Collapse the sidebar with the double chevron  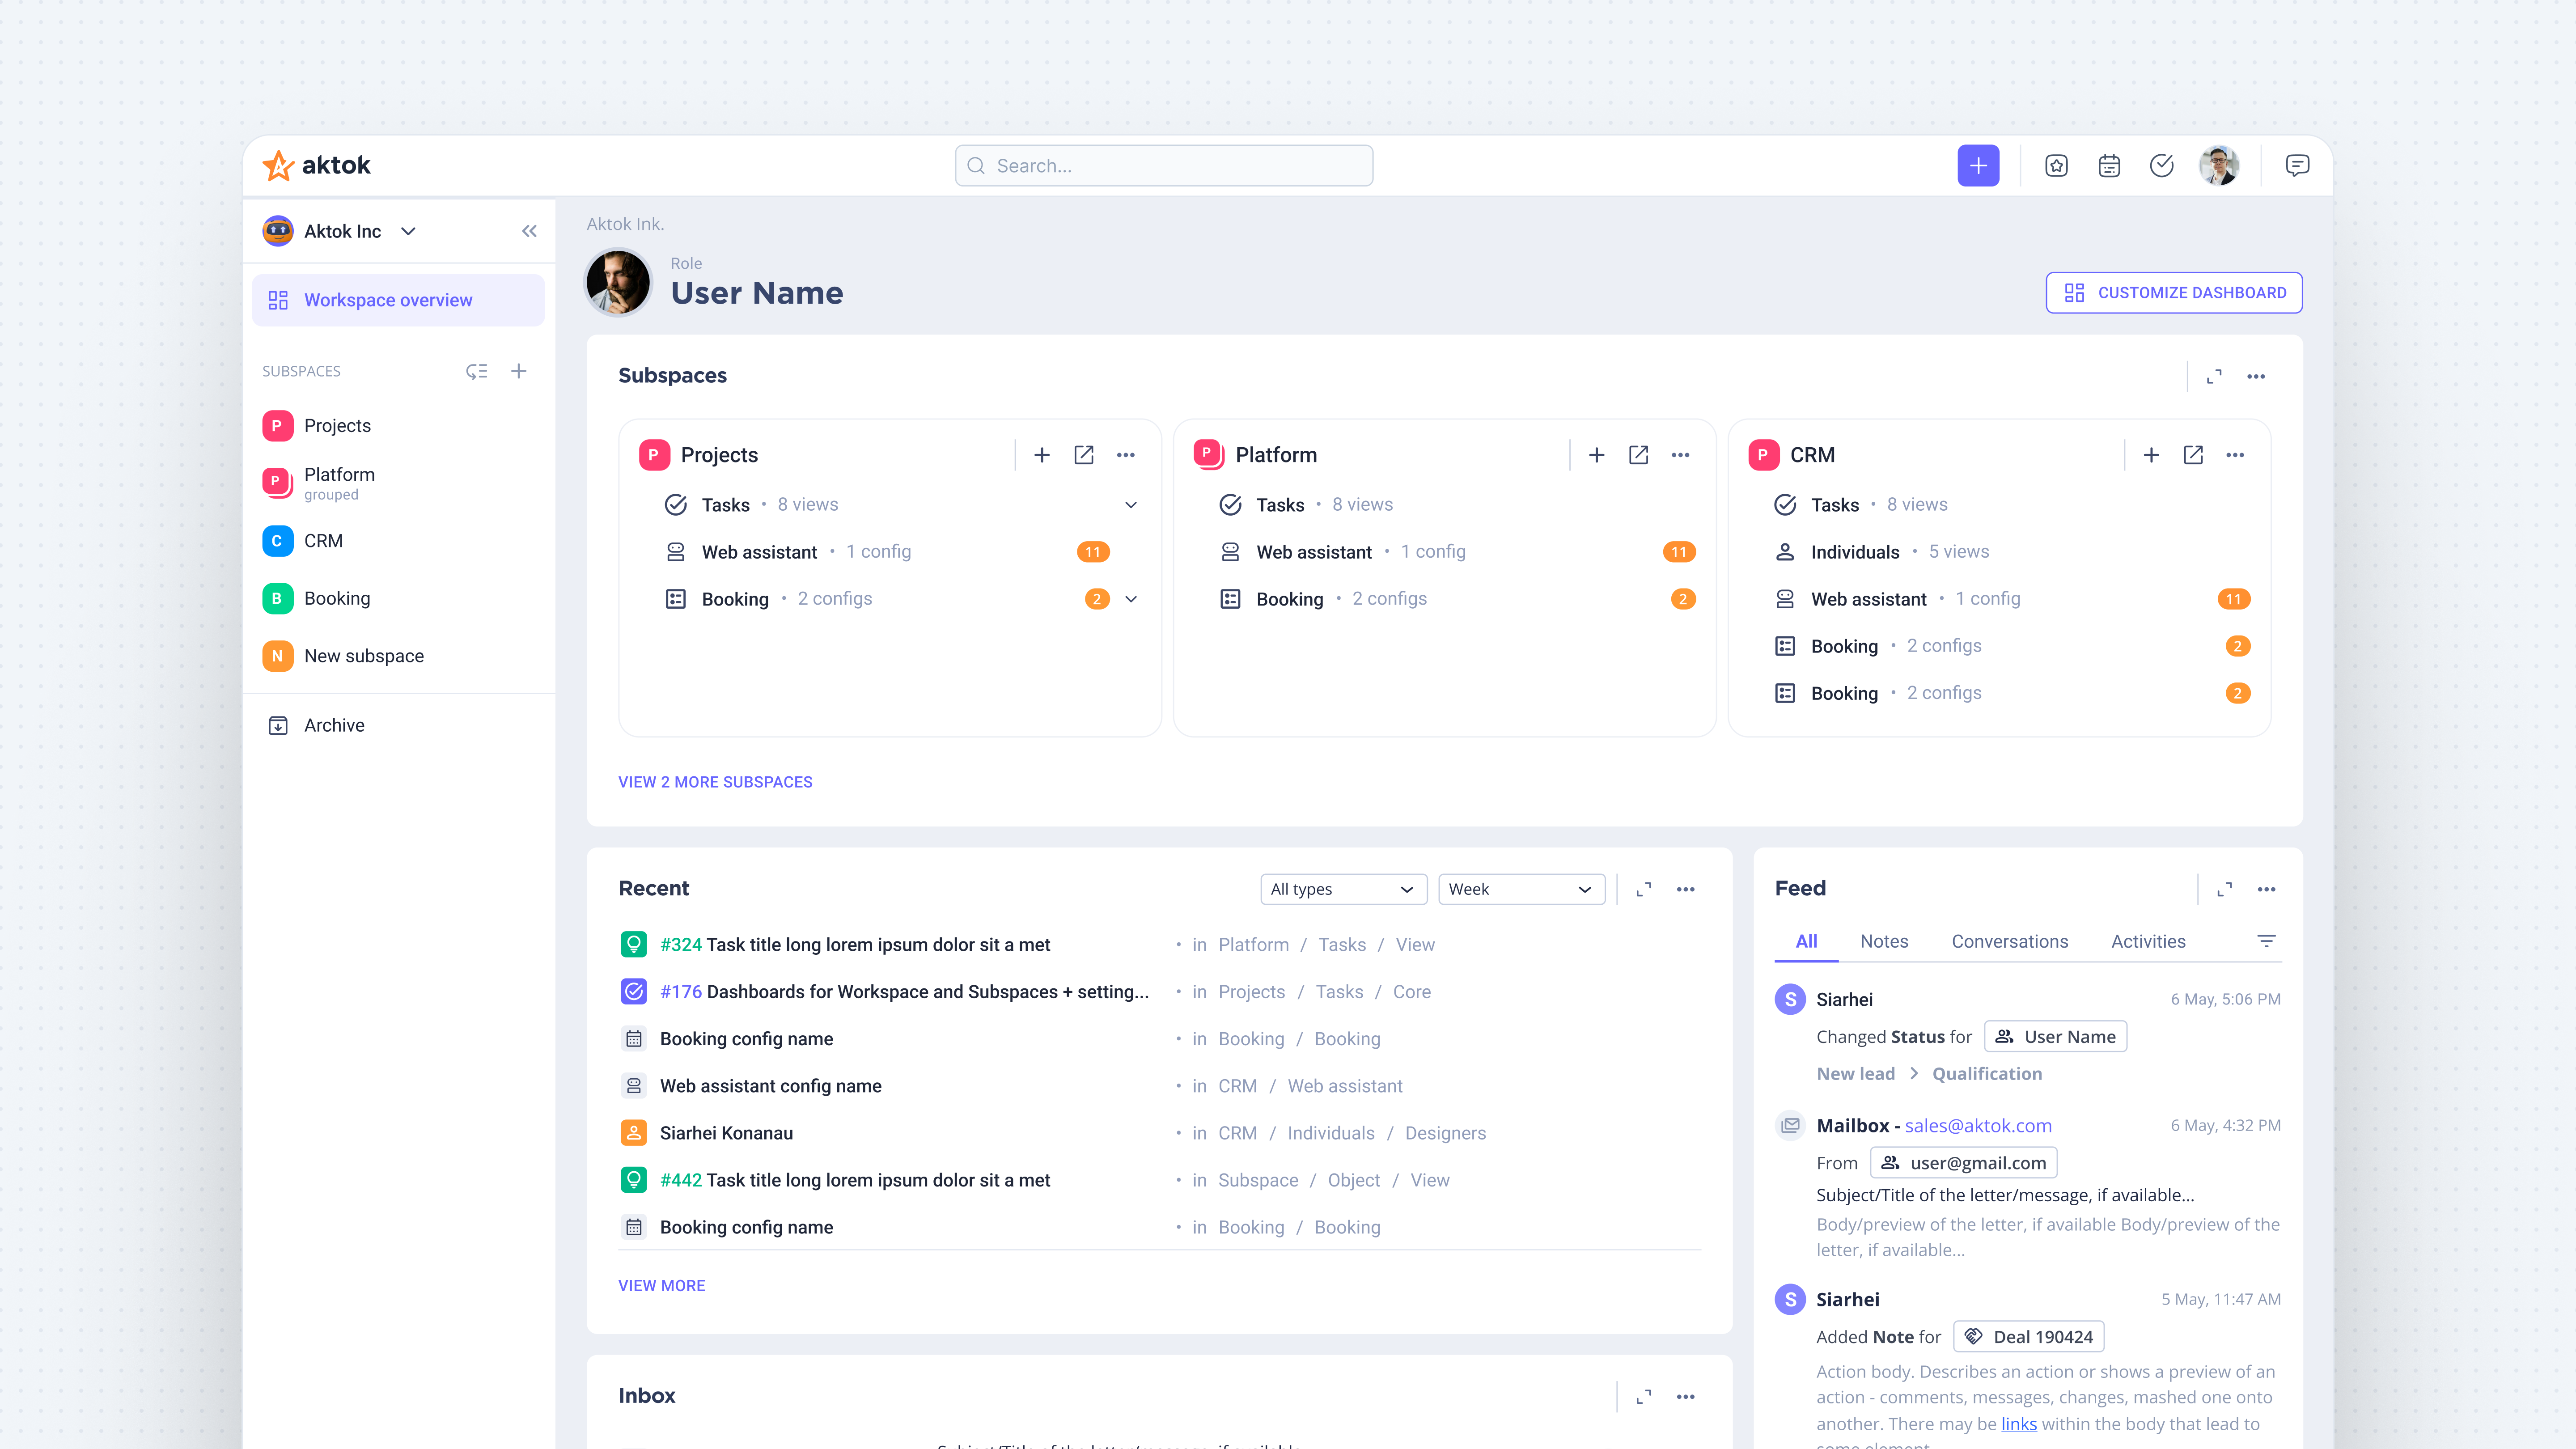[530, 231]
